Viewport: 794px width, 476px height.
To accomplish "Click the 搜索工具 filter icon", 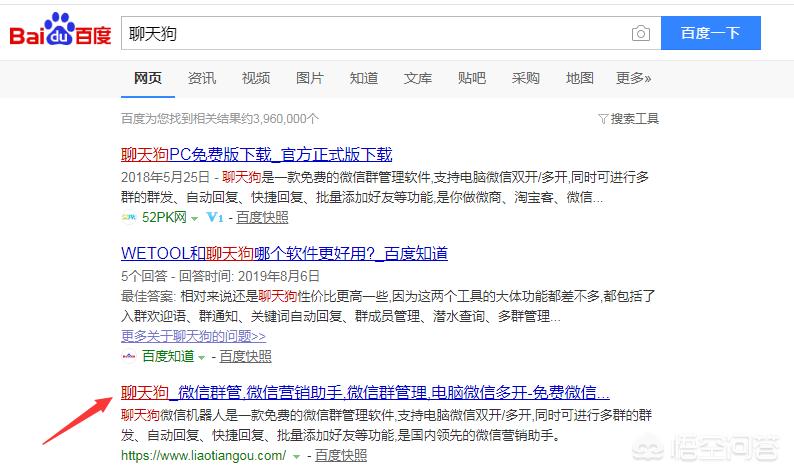I will (x=602, y=119).
